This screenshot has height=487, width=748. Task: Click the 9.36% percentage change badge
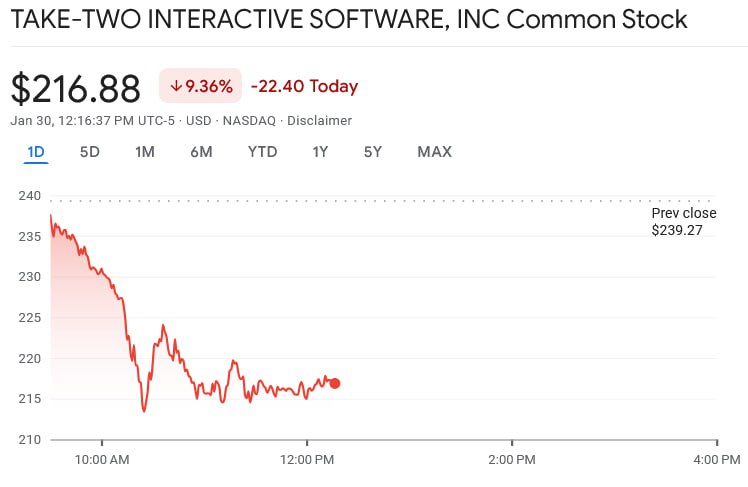(200, 86)
